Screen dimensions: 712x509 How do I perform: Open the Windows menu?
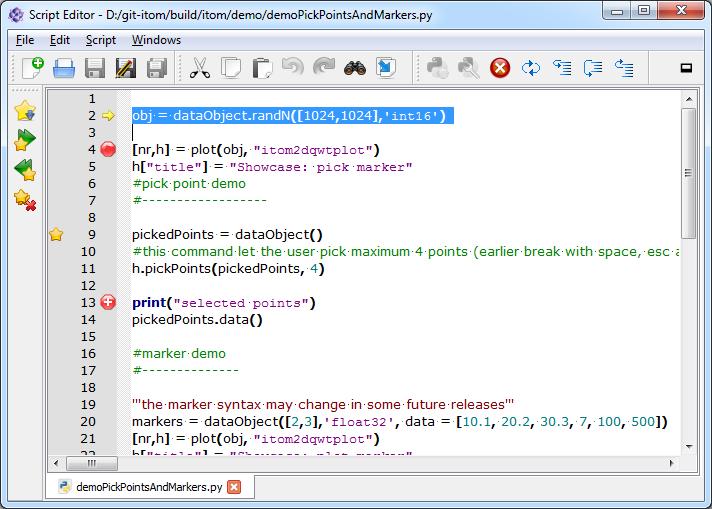coord(156,40)
